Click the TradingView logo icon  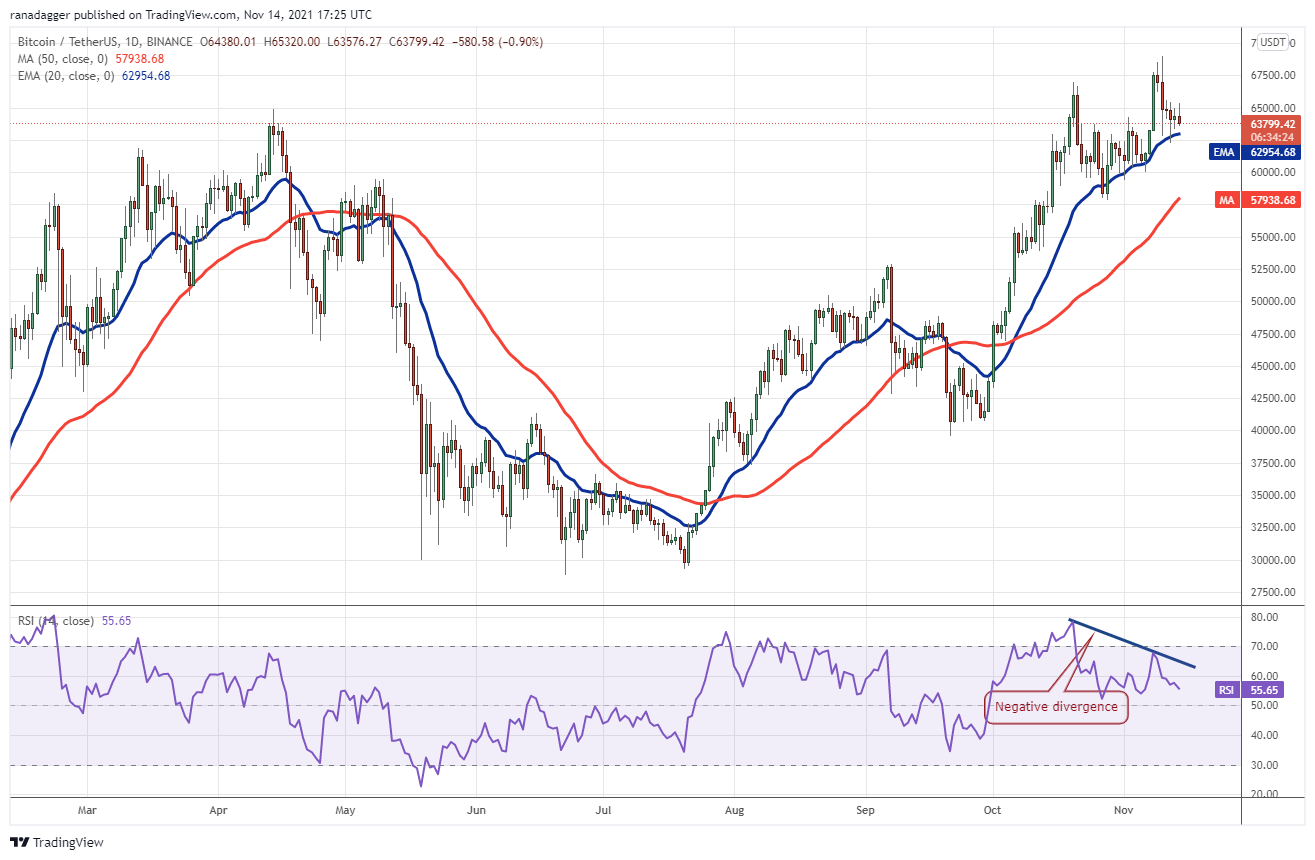[x=21, y=842]
